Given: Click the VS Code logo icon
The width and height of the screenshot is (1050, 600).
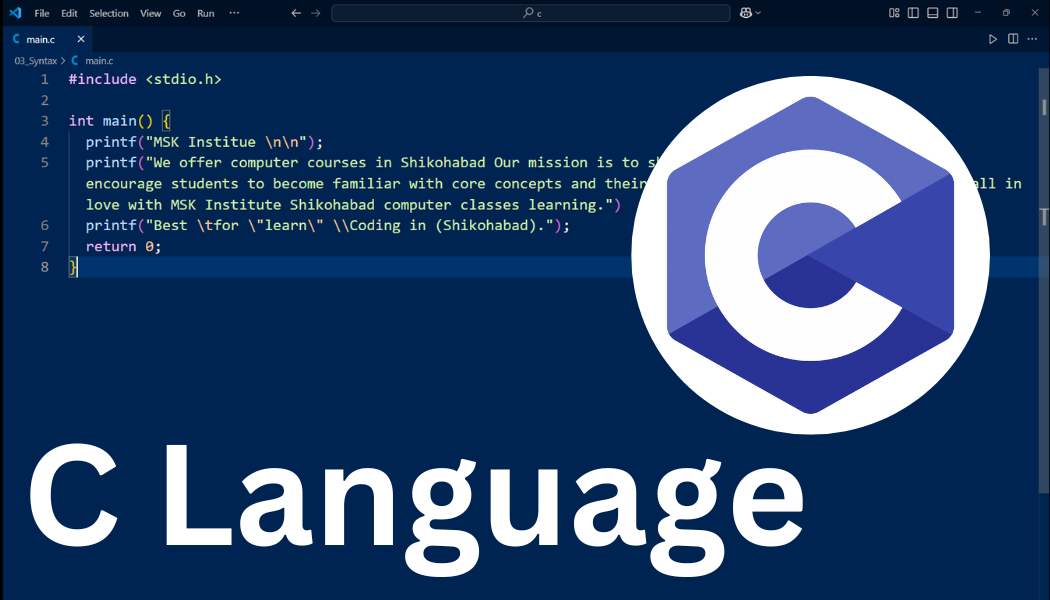Looking at the screenshot, I should [15, 13].
